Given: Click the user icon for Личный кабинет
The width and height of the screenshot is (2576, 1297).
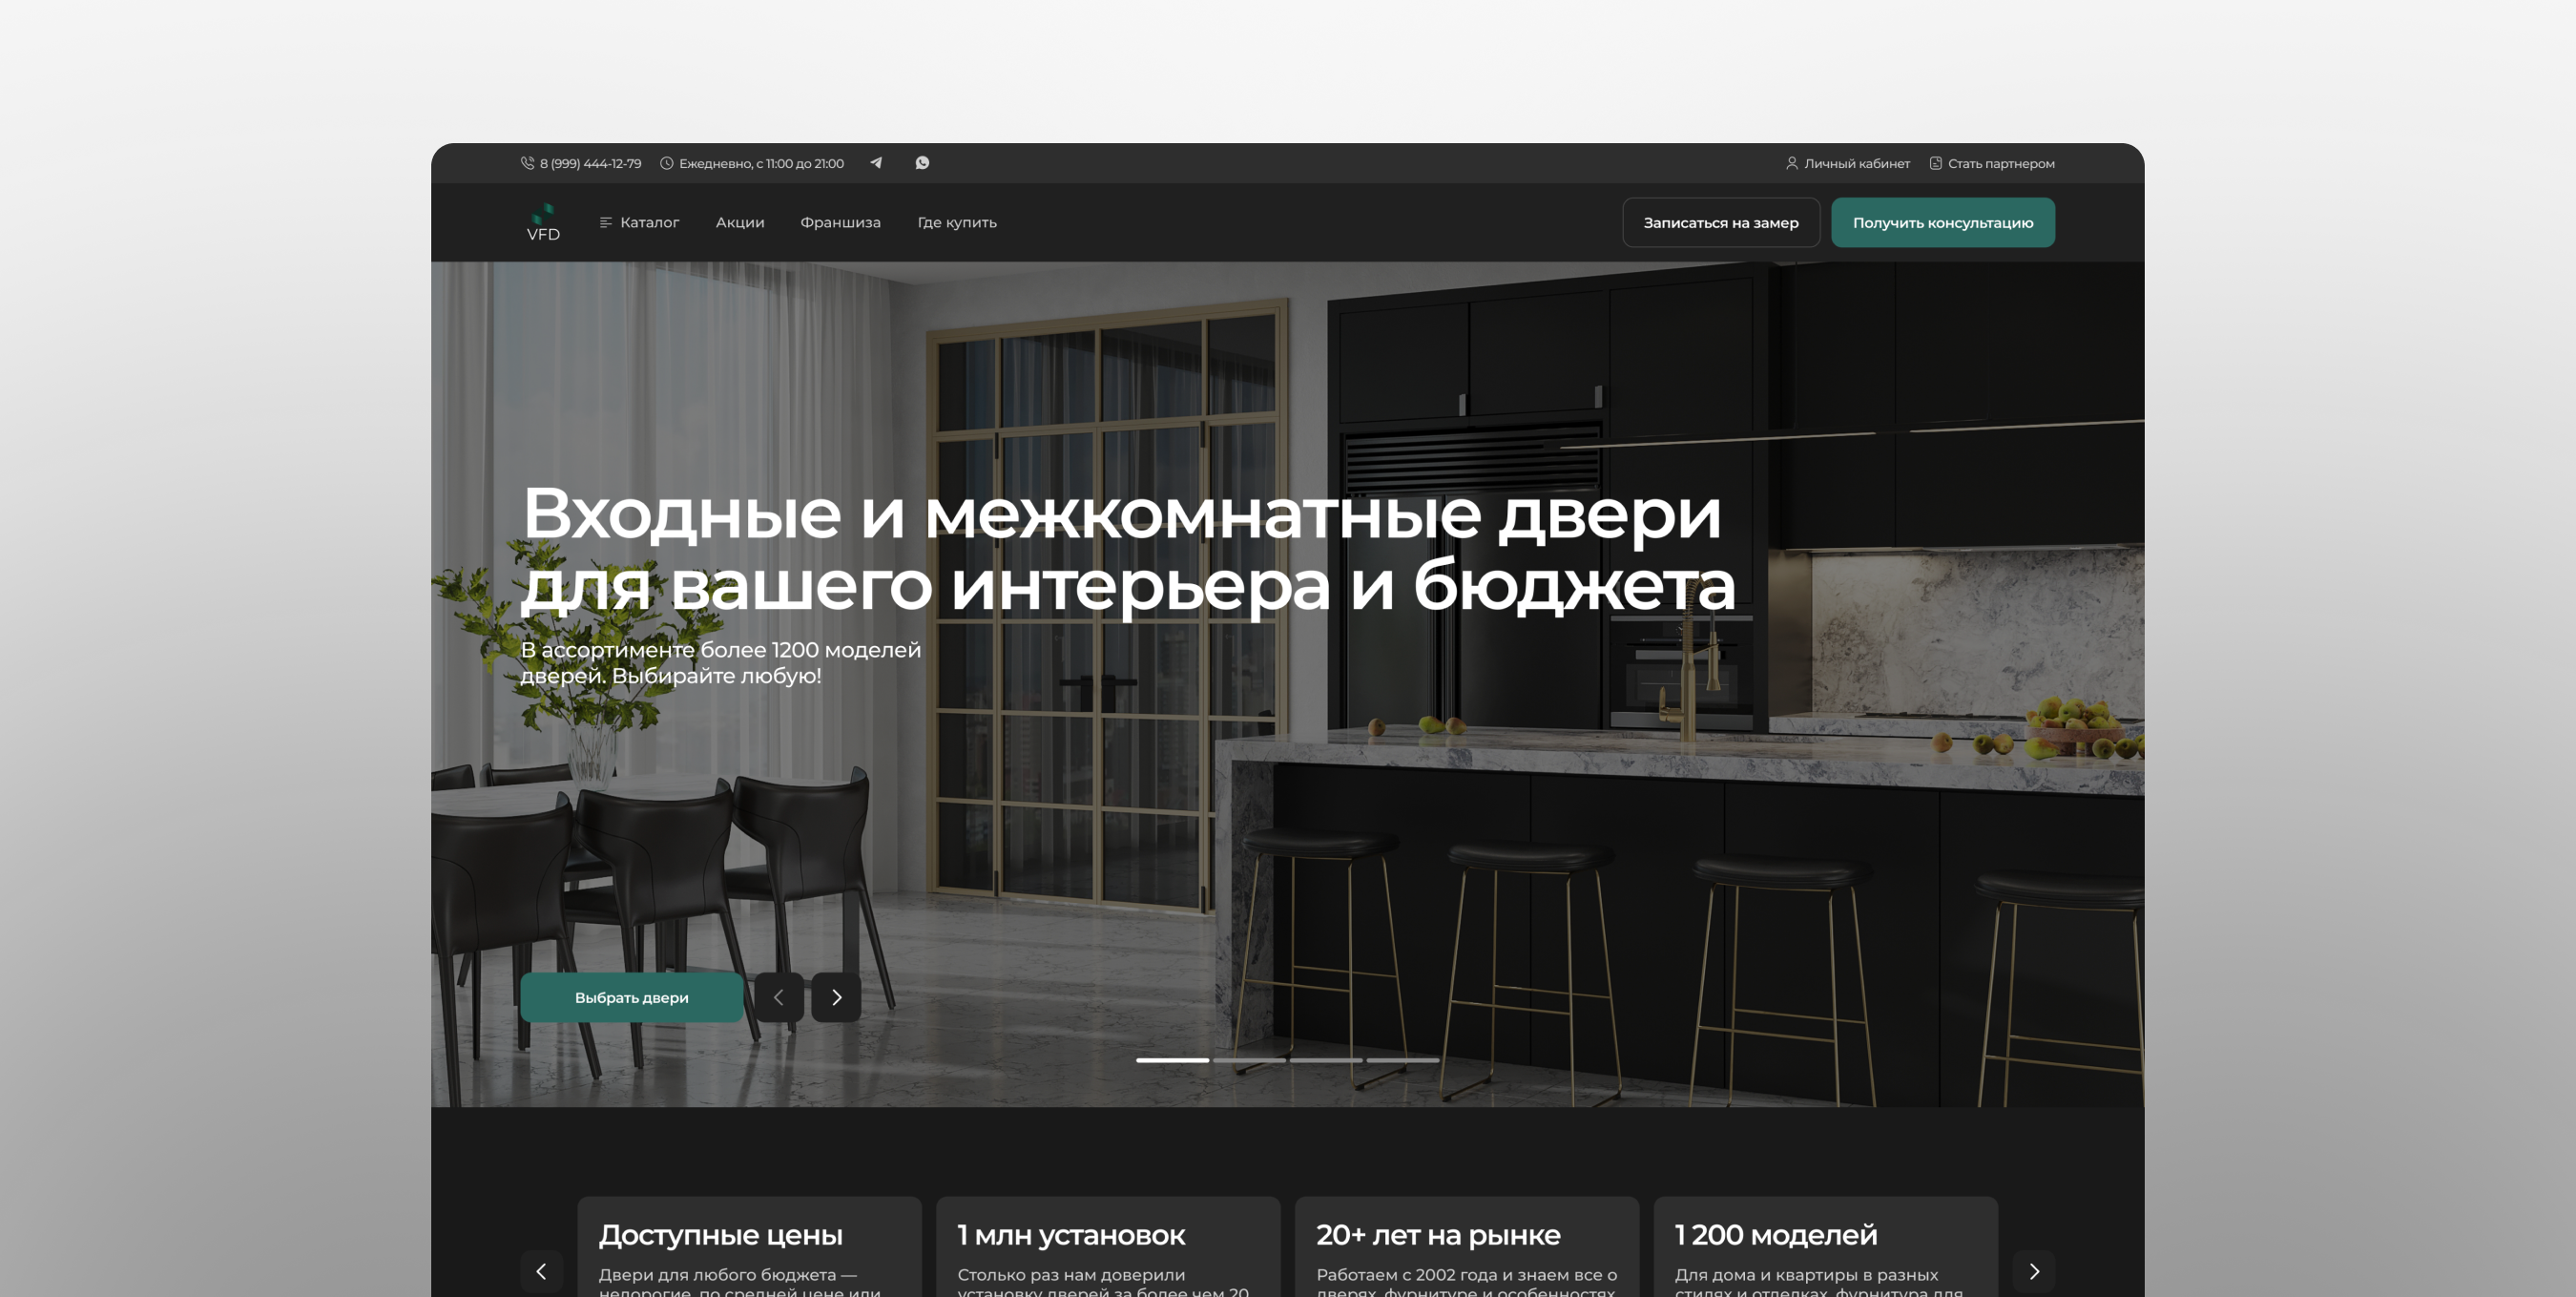Looking at the screenshot, I should [1792, 163].
